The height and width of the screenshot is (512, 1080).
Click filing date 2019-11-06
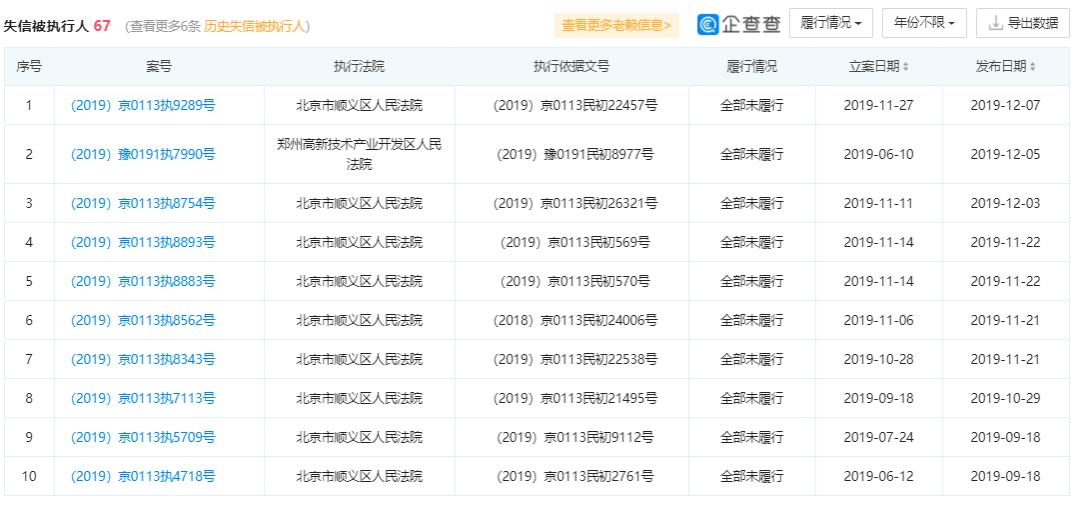tap(879, 320)
